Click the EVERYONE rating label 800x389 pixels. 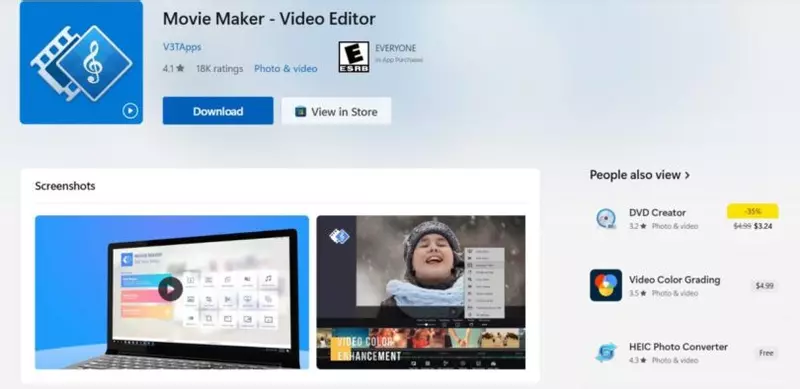[395, 48]
